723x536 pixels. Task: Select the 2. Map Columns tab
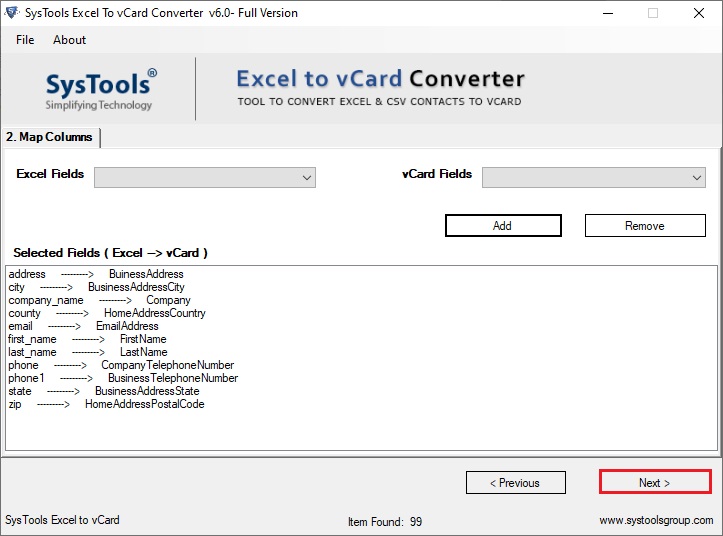coord(49,137)
